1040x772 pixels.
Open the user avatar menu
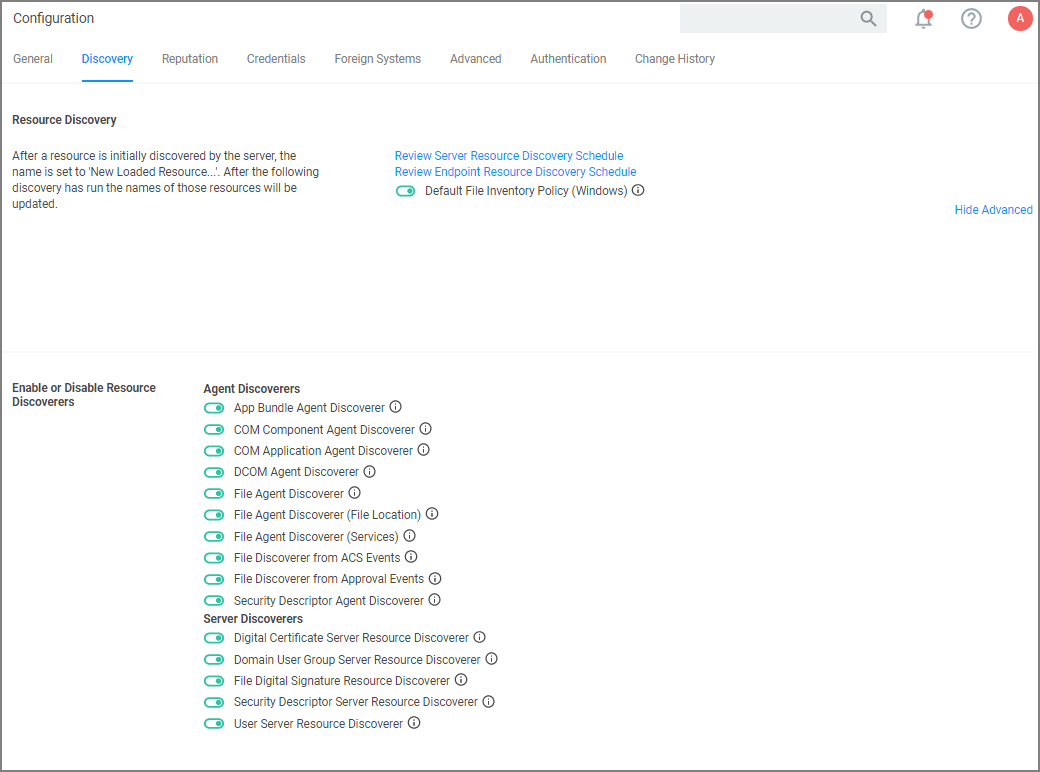click(1019, 18)
